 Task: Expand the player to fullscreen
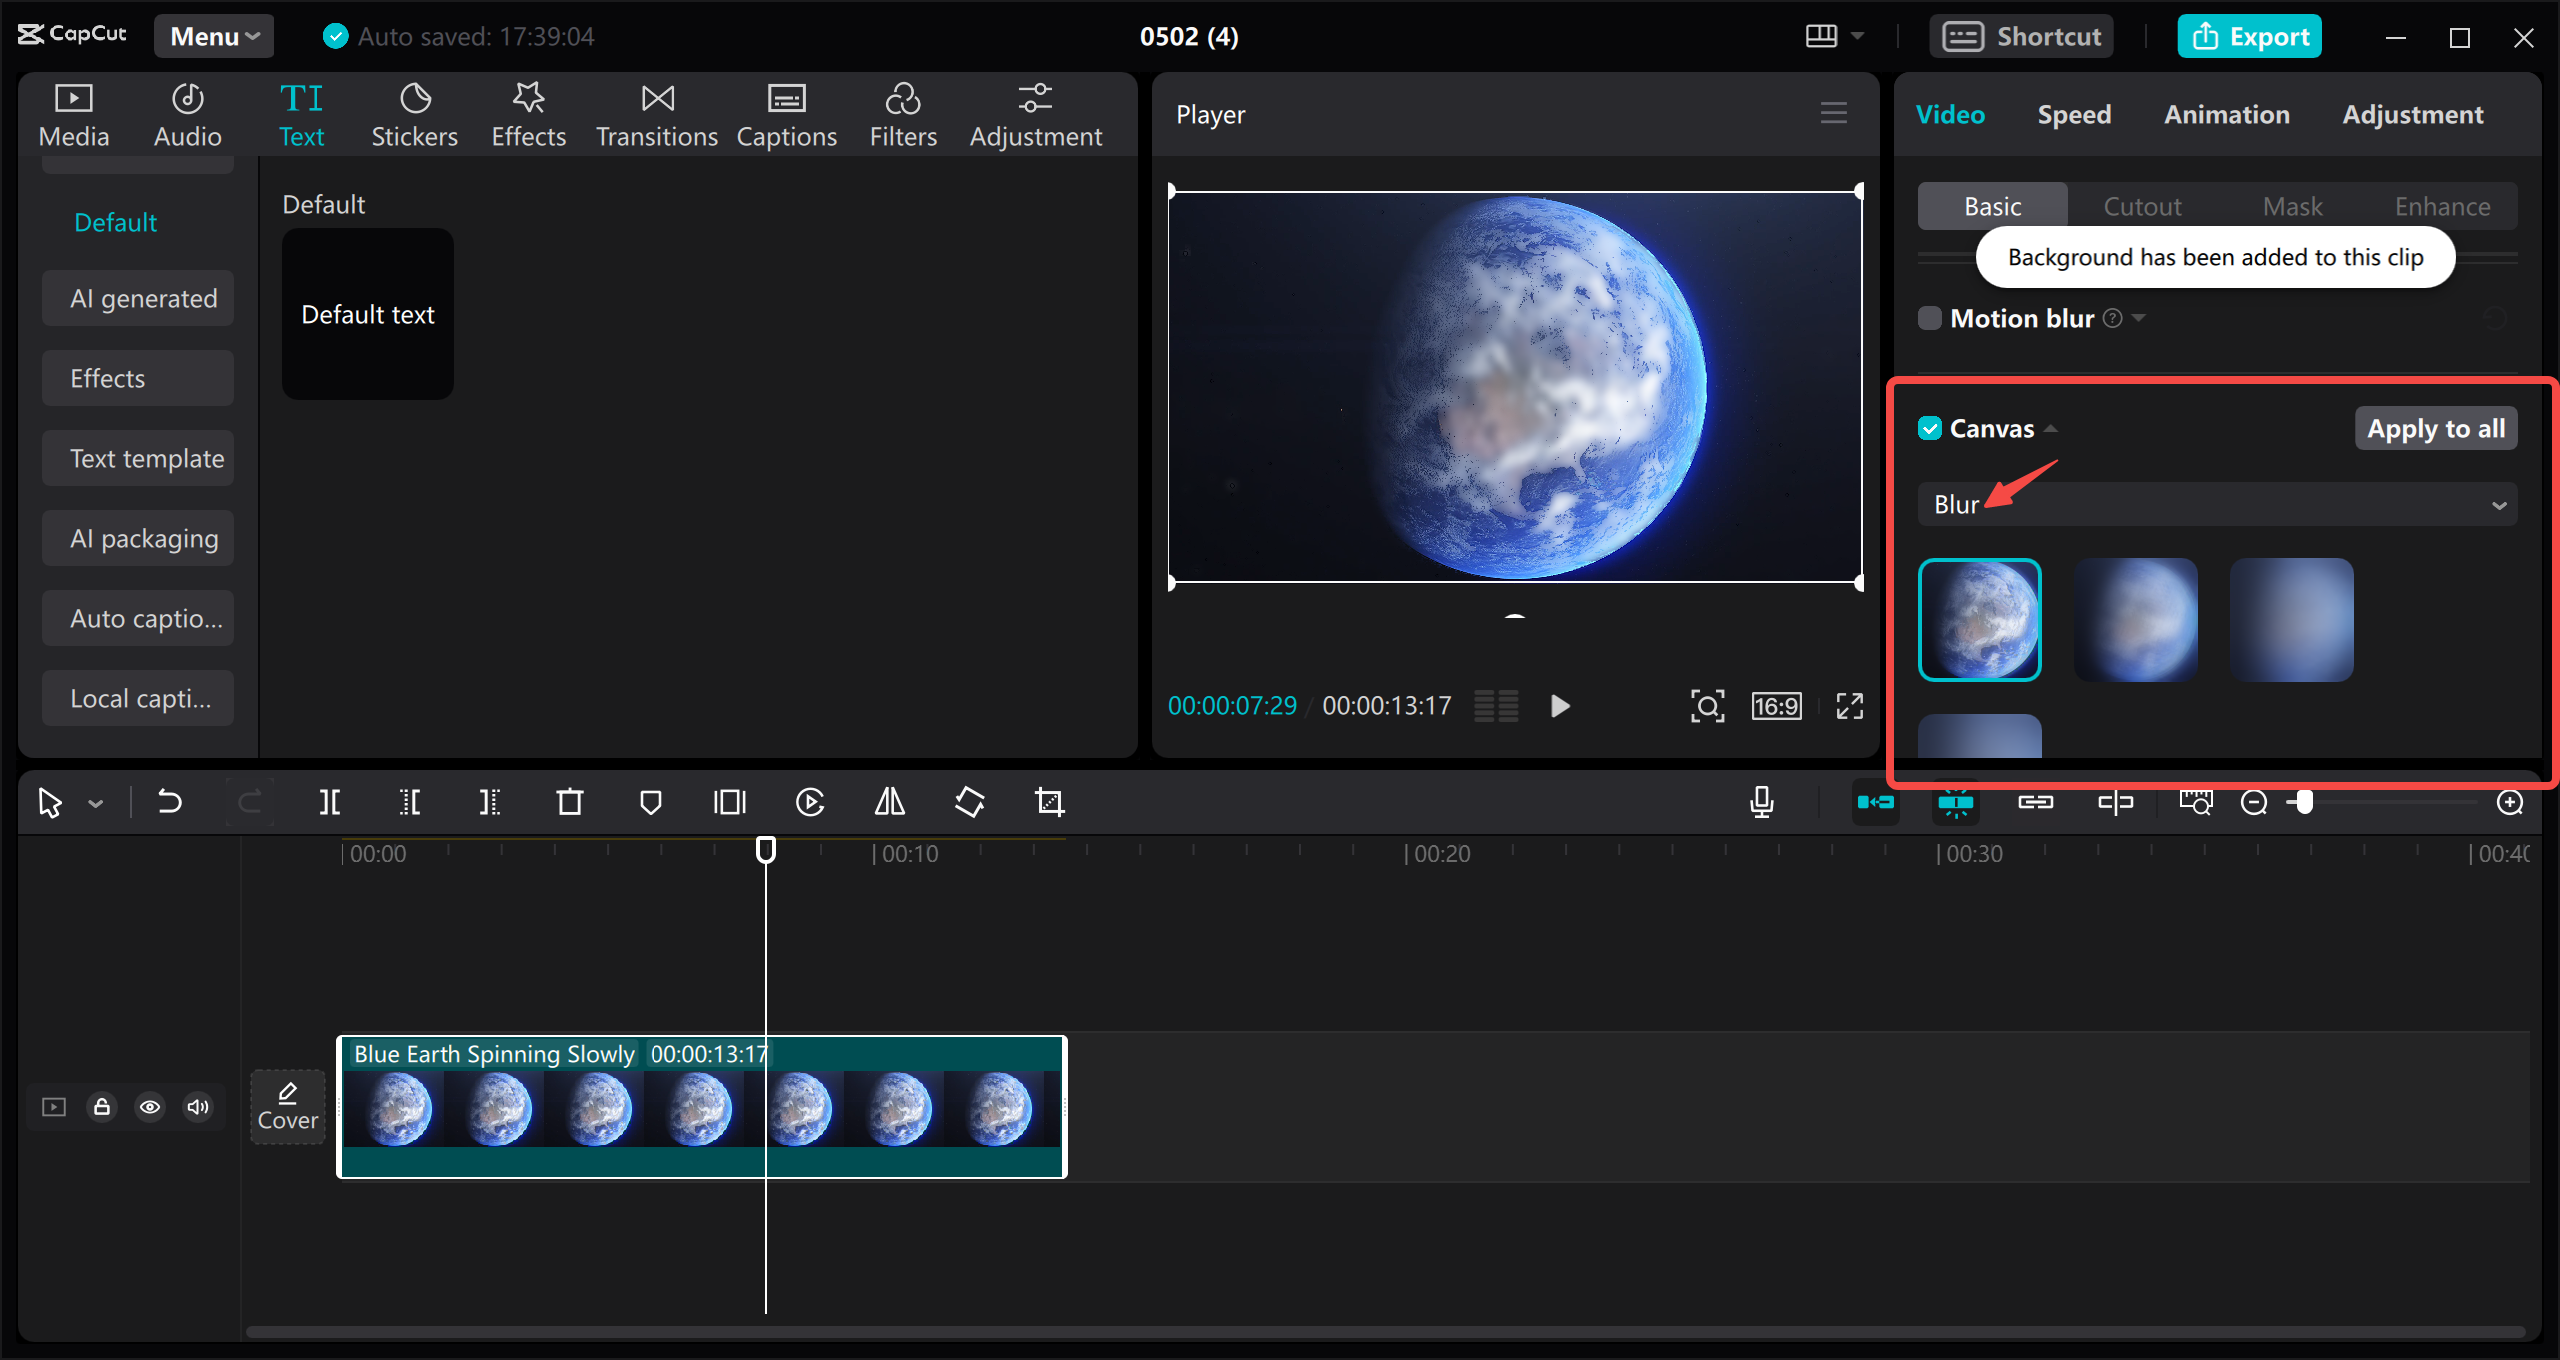pos(1849,705)
